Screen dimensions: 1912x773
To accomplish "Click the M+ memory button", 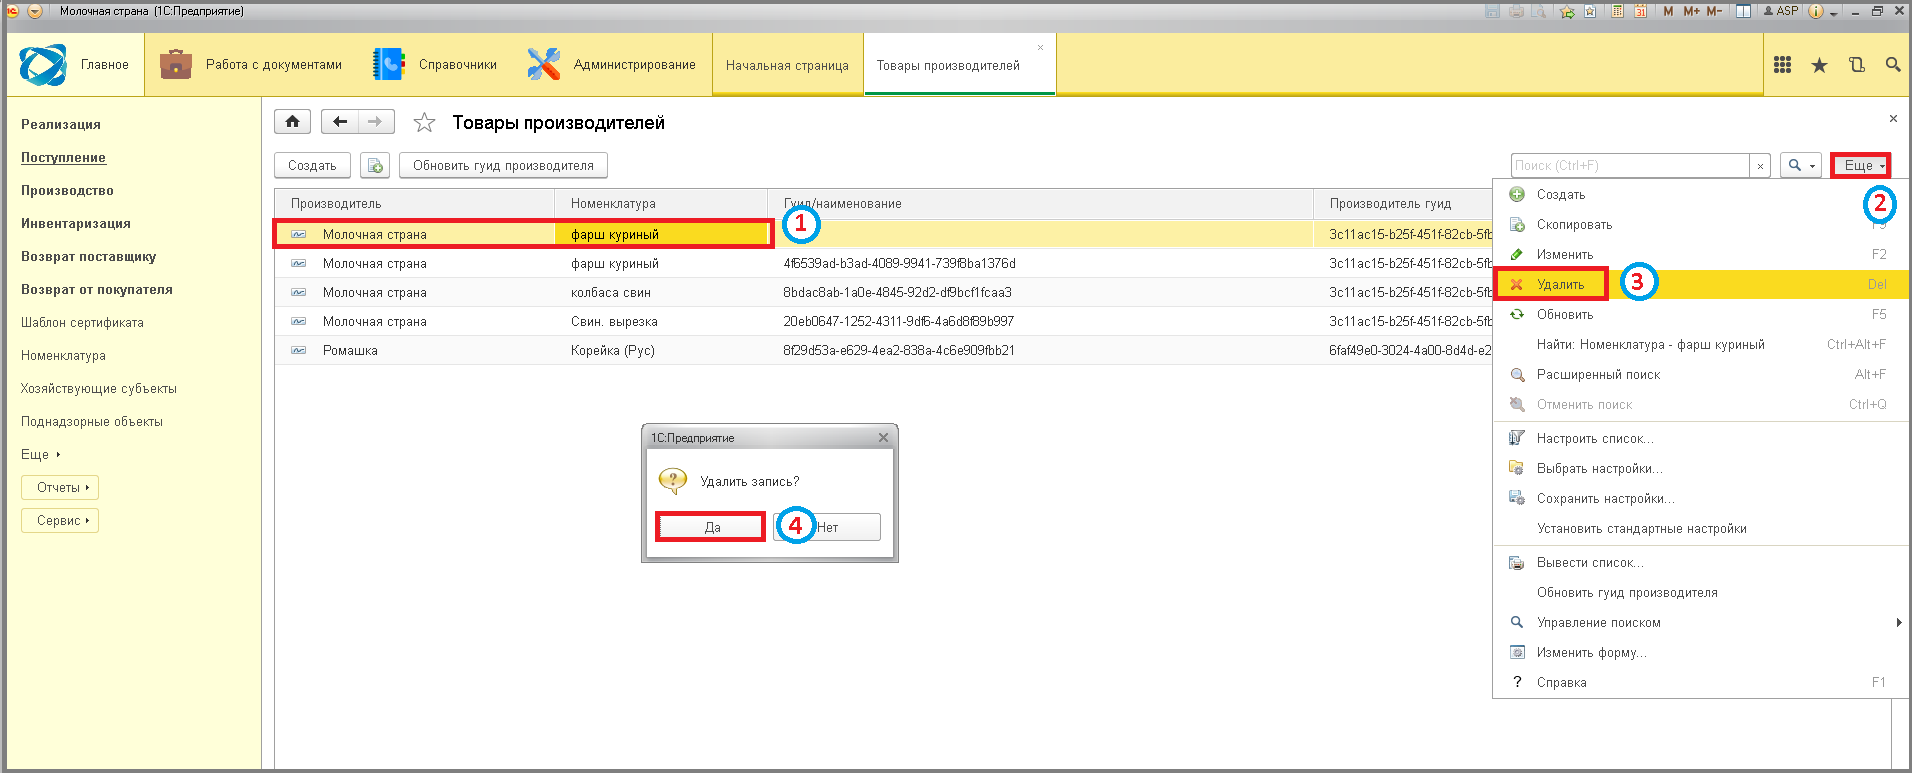I will 1691,11.
